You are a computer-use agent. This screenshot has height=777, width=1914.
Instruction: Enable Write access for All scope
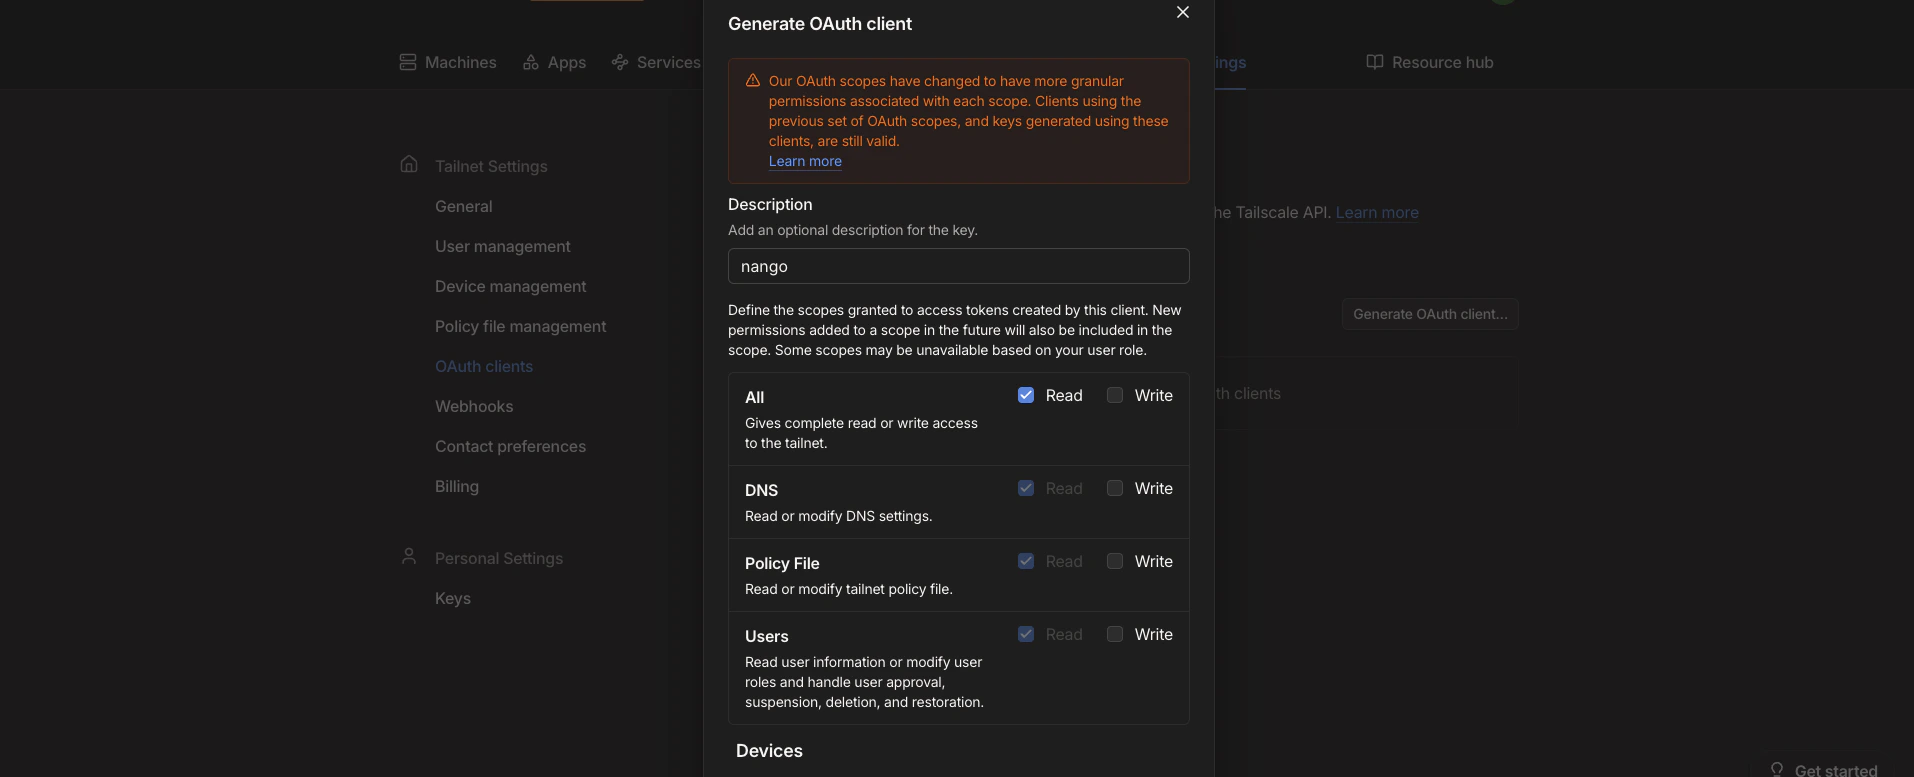(1115, 395)
